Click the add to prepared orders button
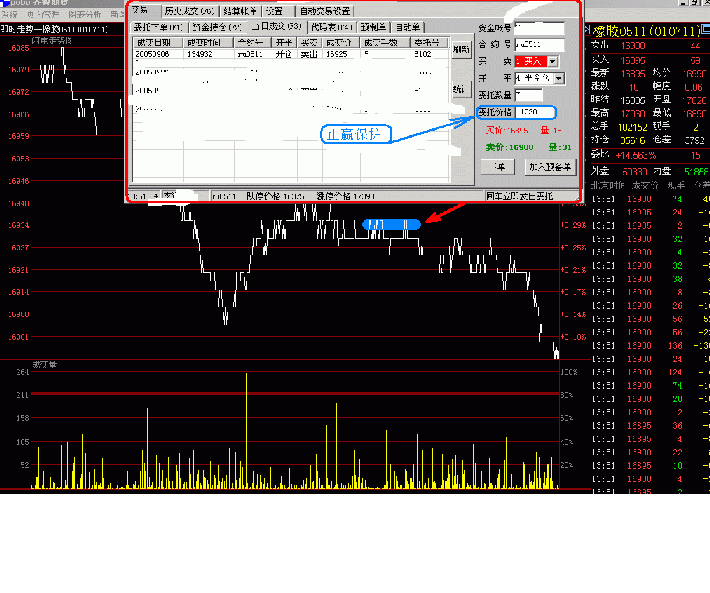 (550, 167)
